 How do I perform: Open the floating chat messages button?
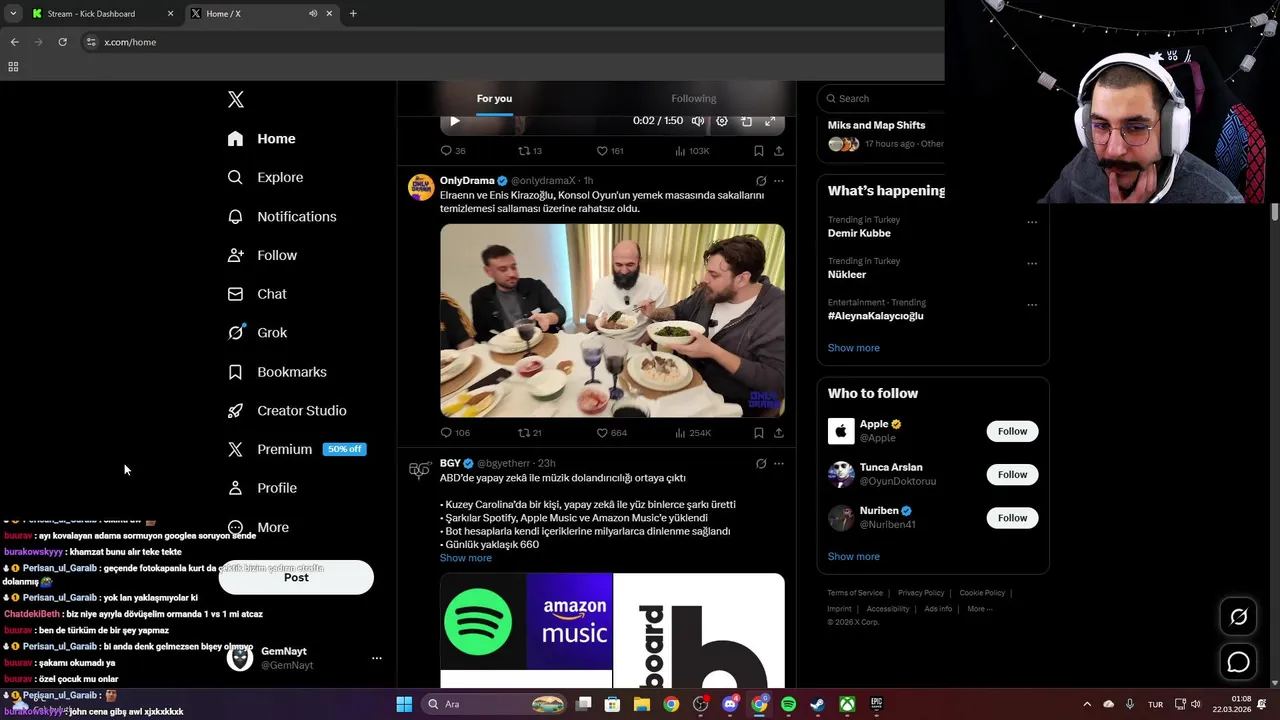(x=1238, y=662)
